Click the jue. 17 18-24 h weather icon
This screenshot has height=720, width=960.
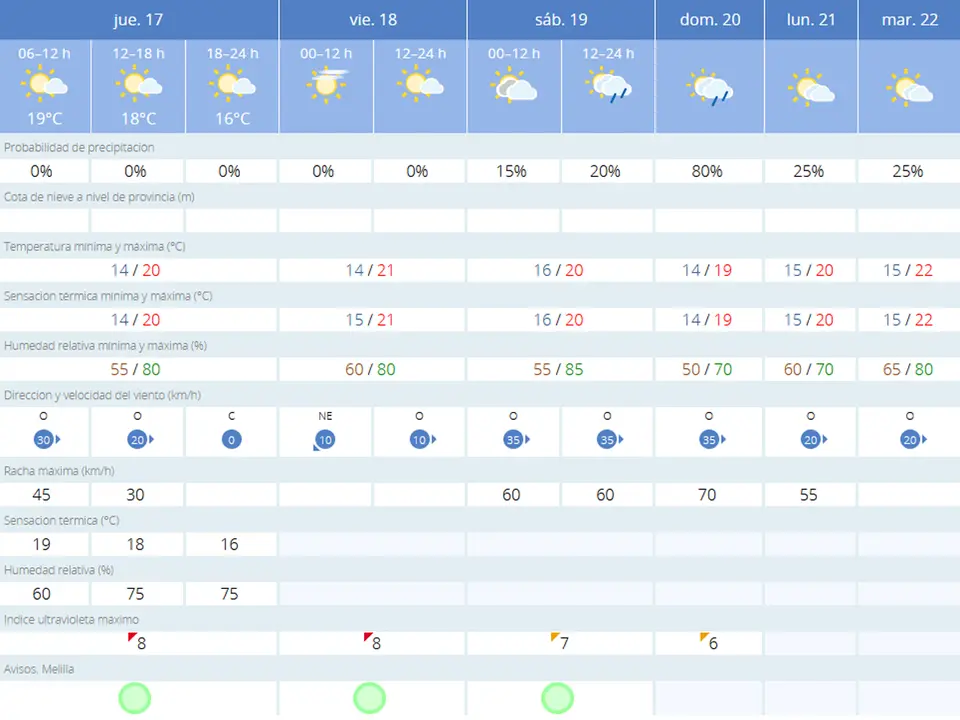click(233, 84)
